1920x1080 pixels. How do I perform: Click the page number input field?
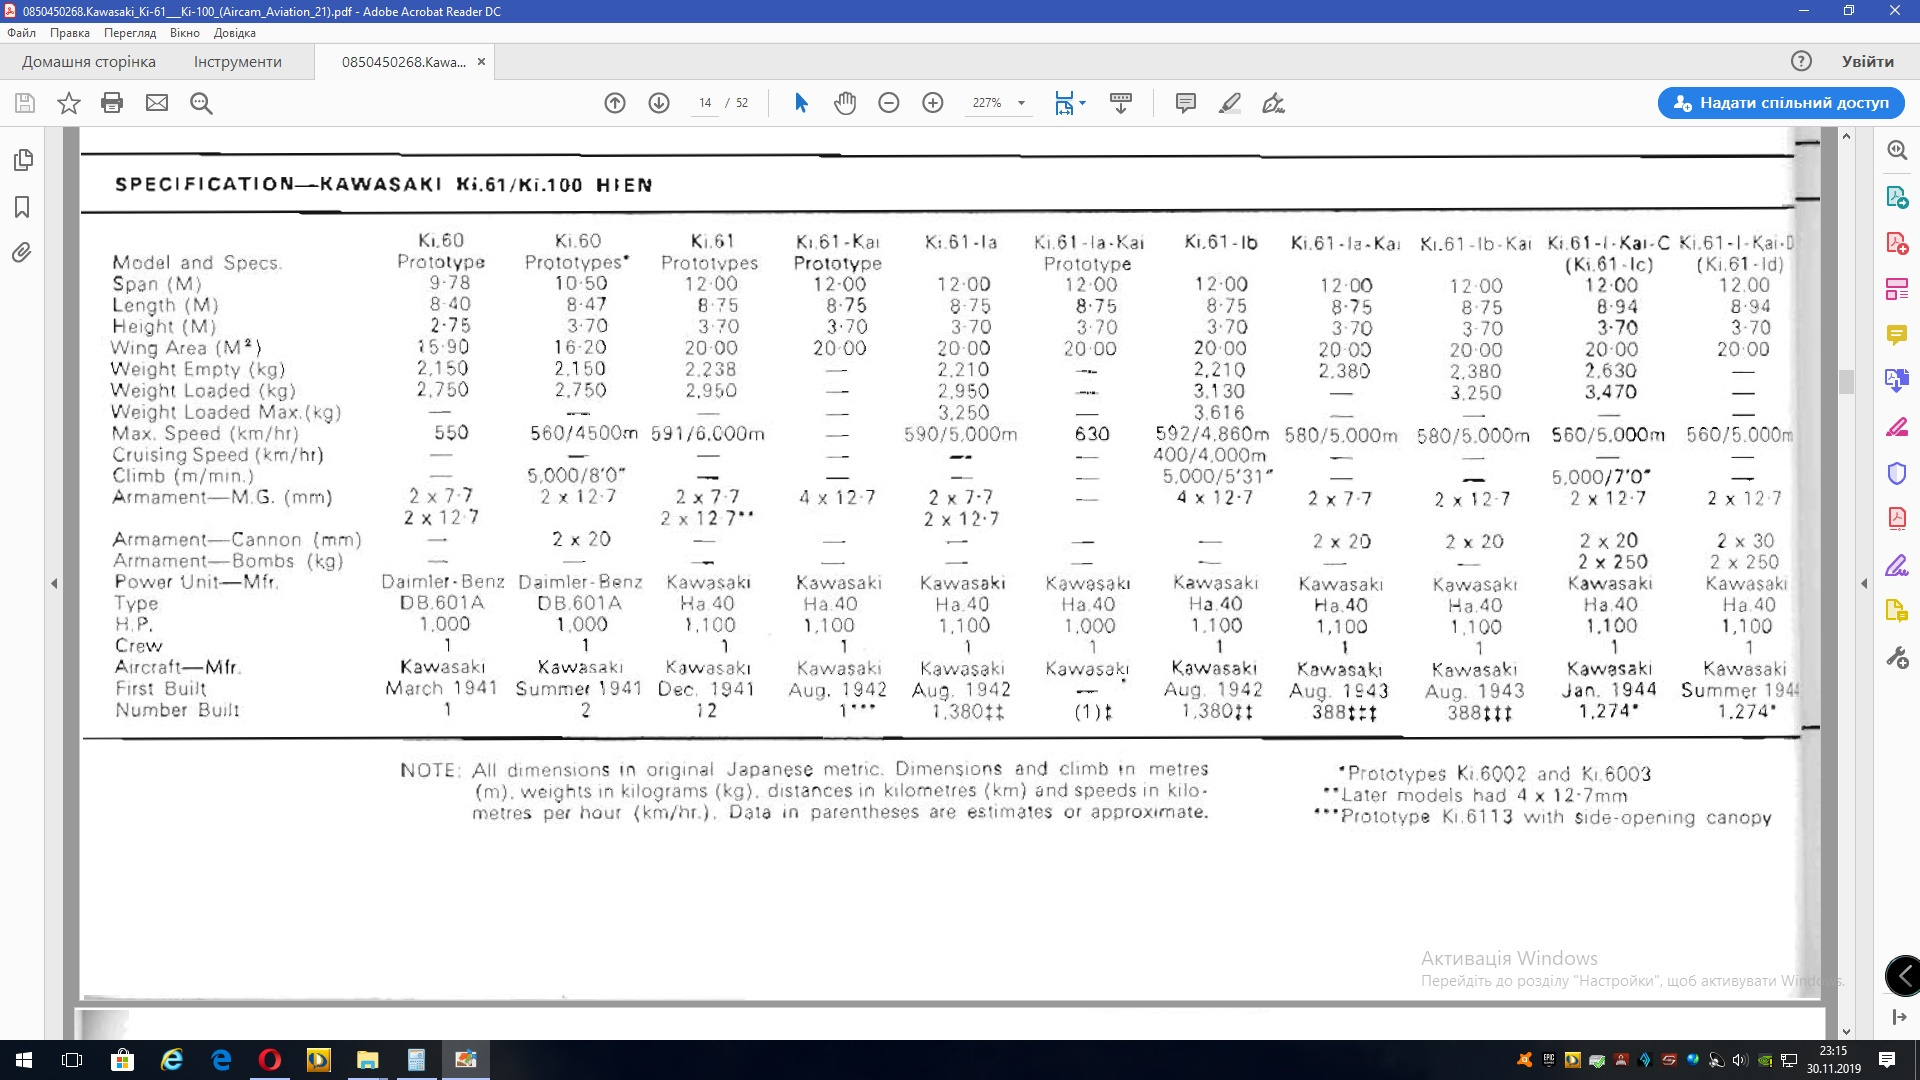click(705, 103)
